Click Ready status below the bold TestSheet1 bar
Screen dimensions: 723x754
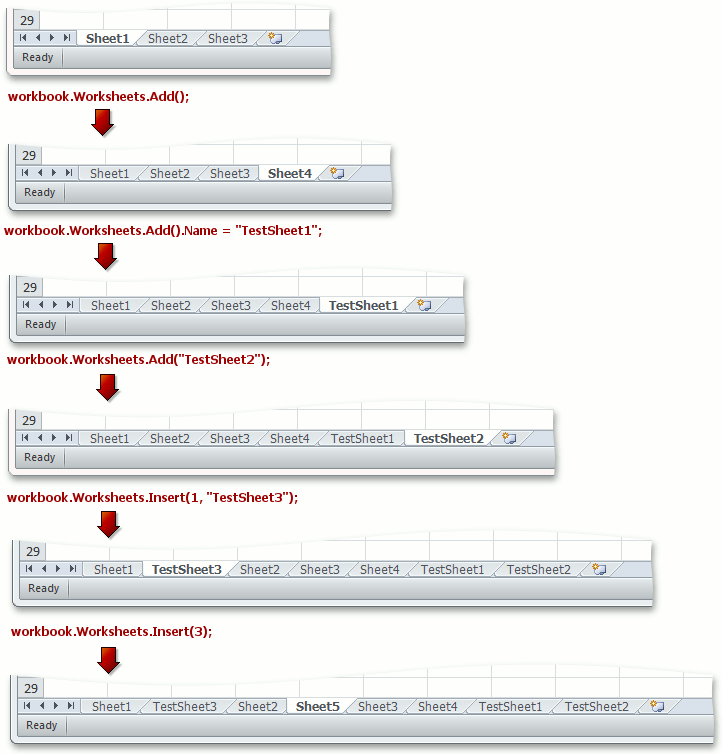40,324
